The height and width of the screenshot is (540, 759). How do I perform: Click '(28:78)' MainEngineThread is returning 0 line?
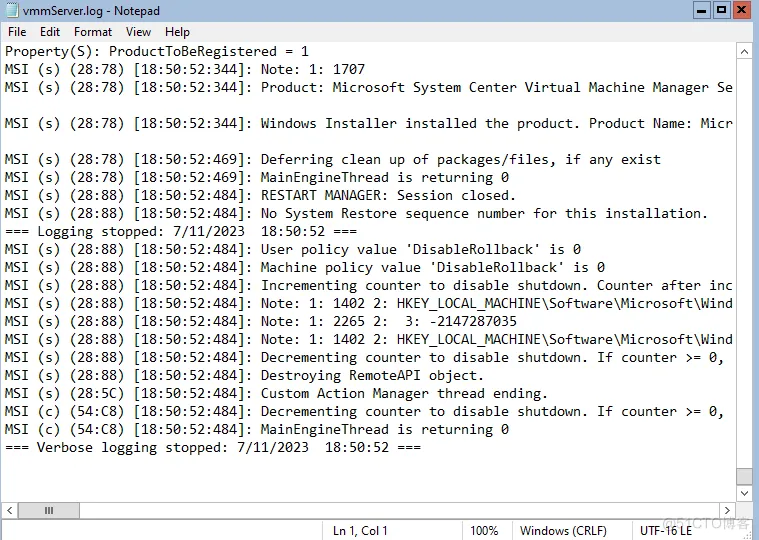point(257,177)
